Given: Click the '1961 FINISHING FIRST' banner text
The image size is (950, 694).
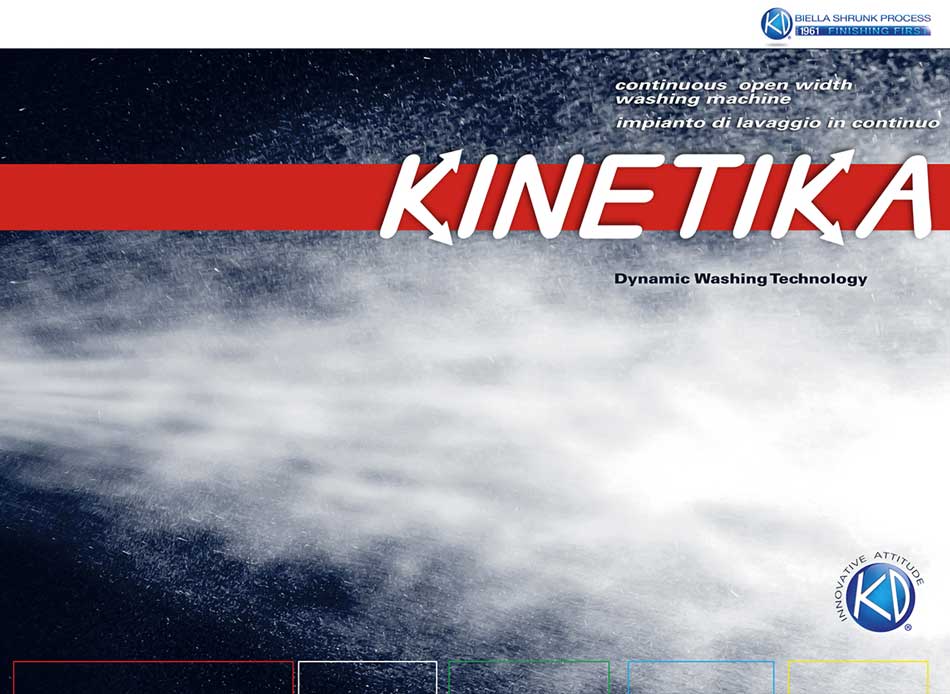Looking at the screenshot, I should [x=863, y=31].
